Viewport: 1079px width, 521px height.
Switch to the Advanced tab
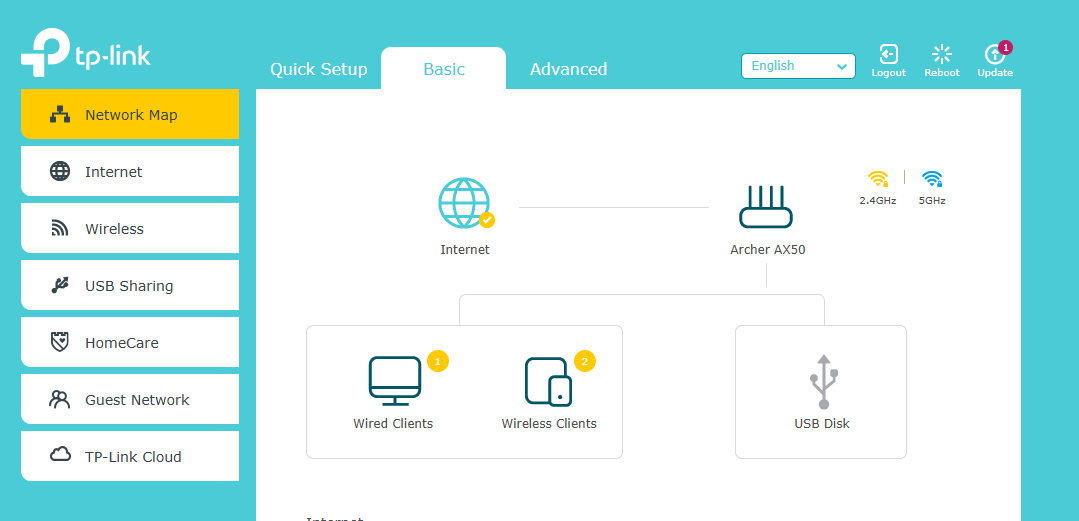(568, 69)
